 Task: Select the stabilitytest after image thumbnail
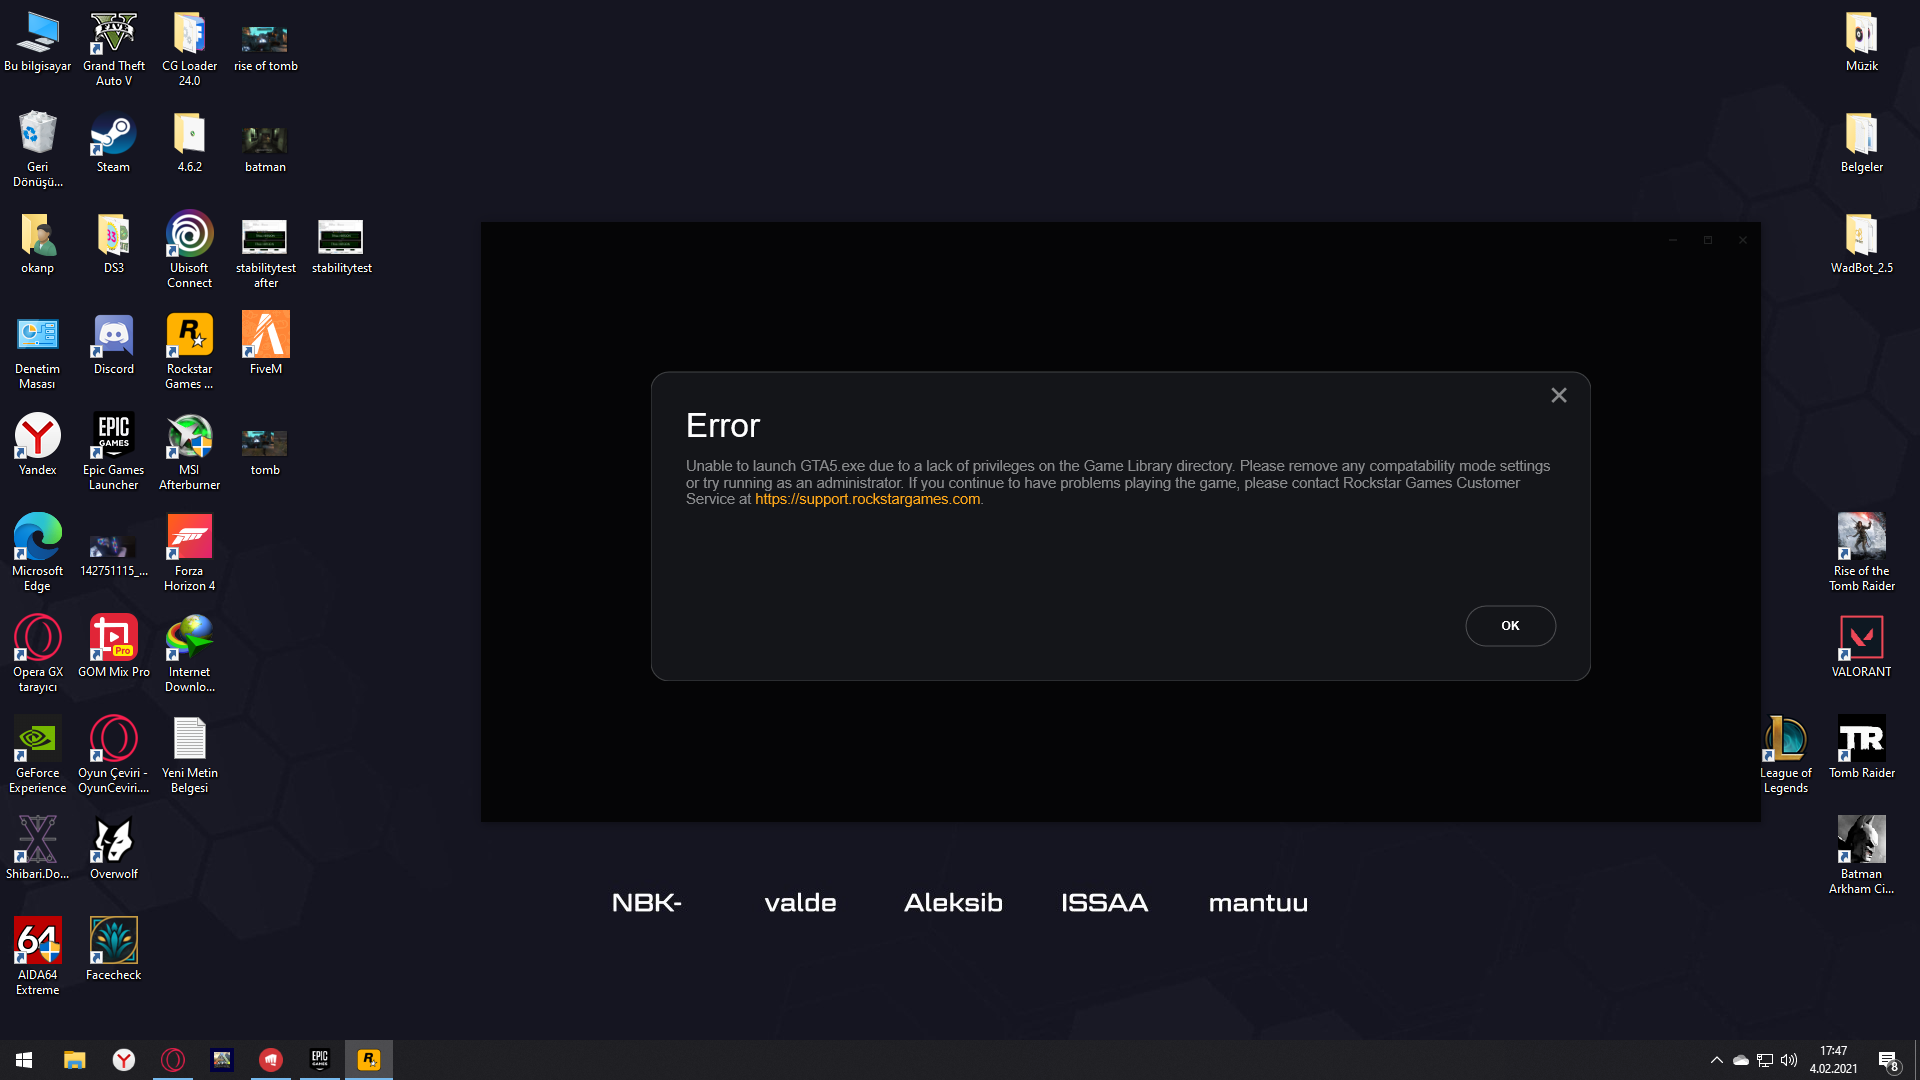click(x=265, y=238)
